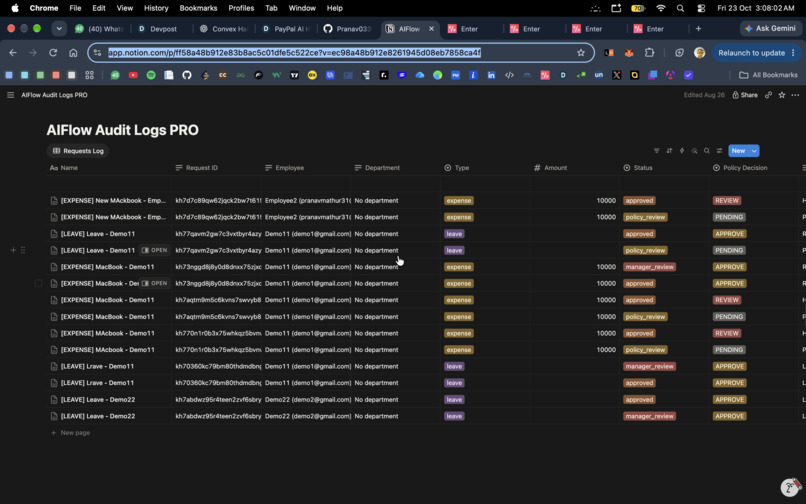Click the Chrome back arrow
Viewport: 806px width, 504px height.
[x=13, y=52]
